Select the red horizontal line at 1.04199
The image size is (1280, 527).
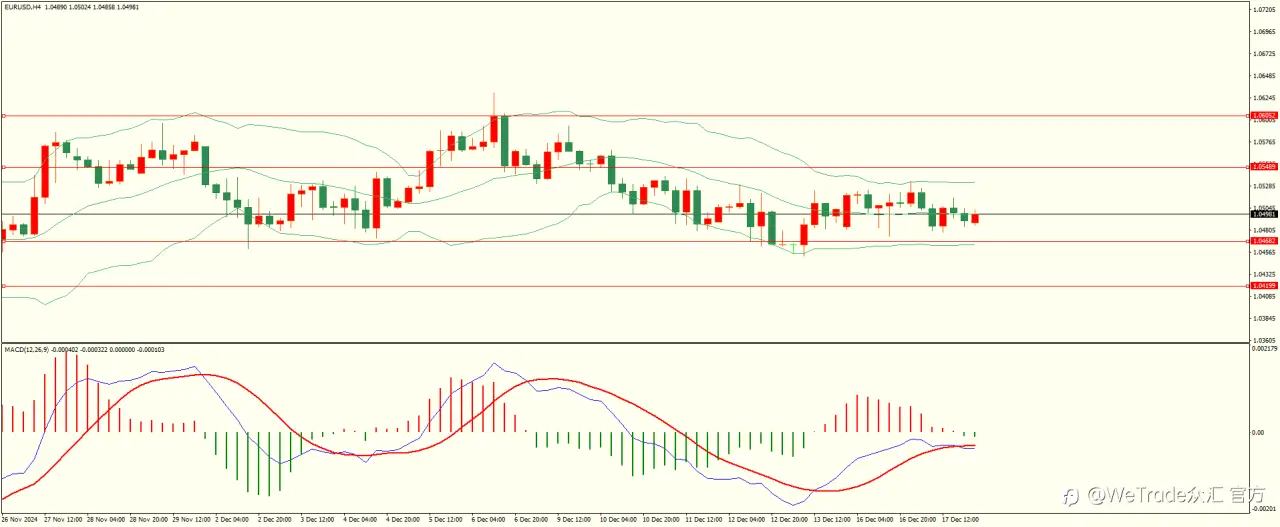coord(624,286)
